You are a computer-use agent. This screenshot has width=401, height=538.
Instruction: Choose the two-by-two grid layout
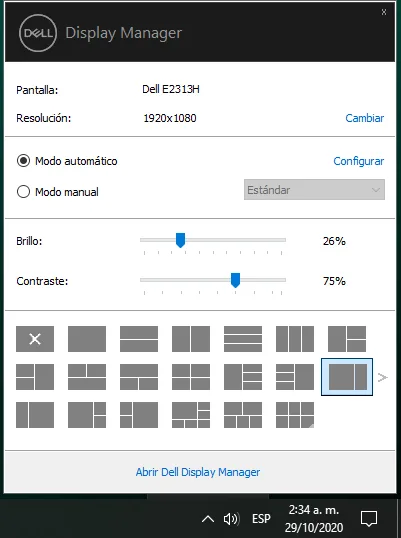191,377
